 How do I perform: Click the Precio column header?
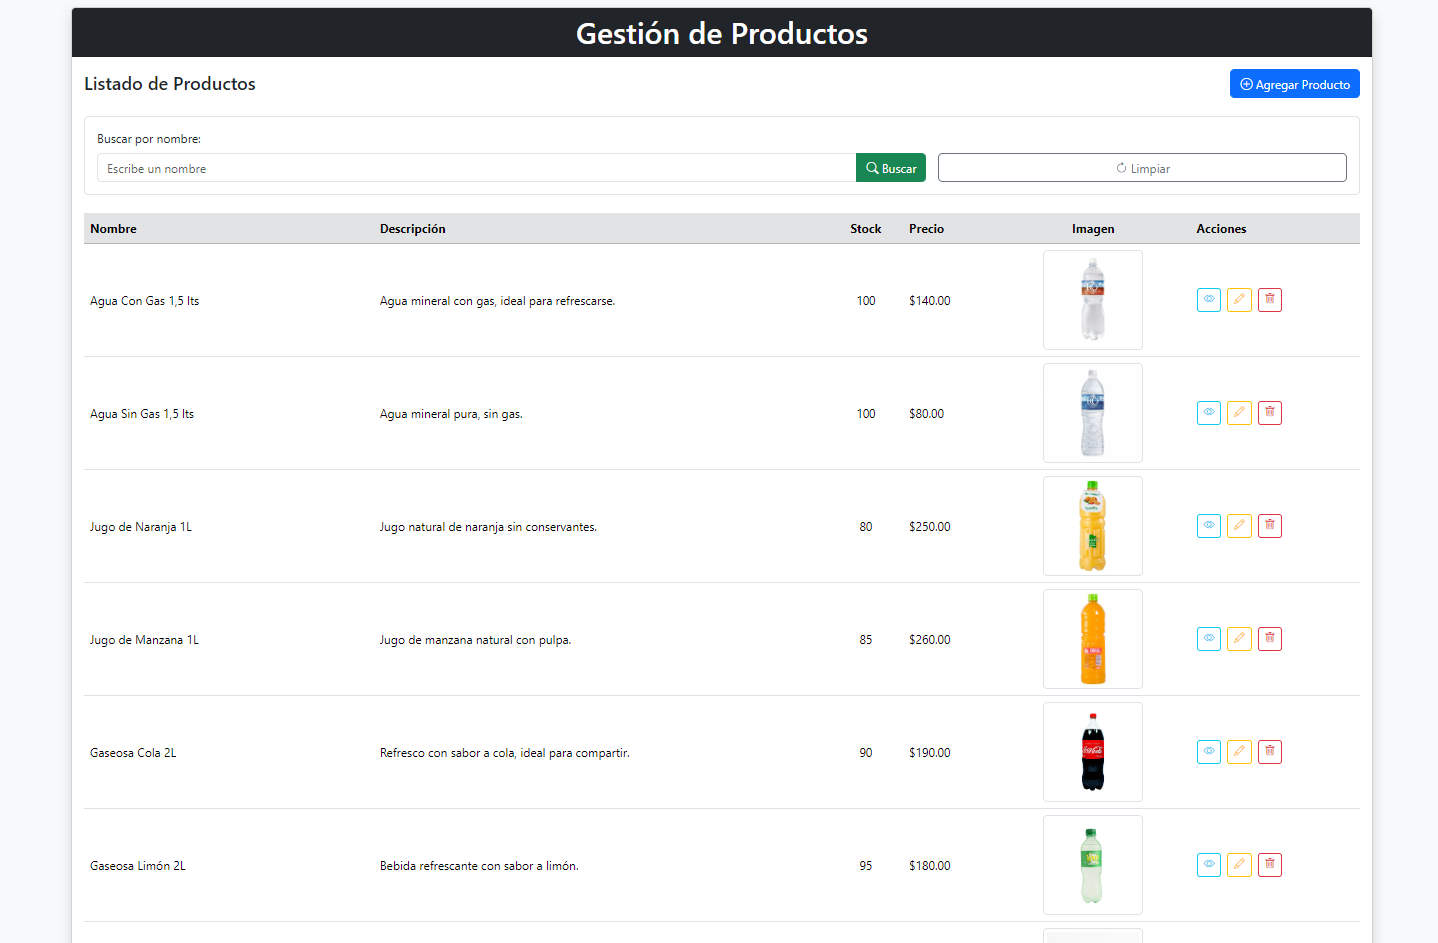tap(926, 229)
